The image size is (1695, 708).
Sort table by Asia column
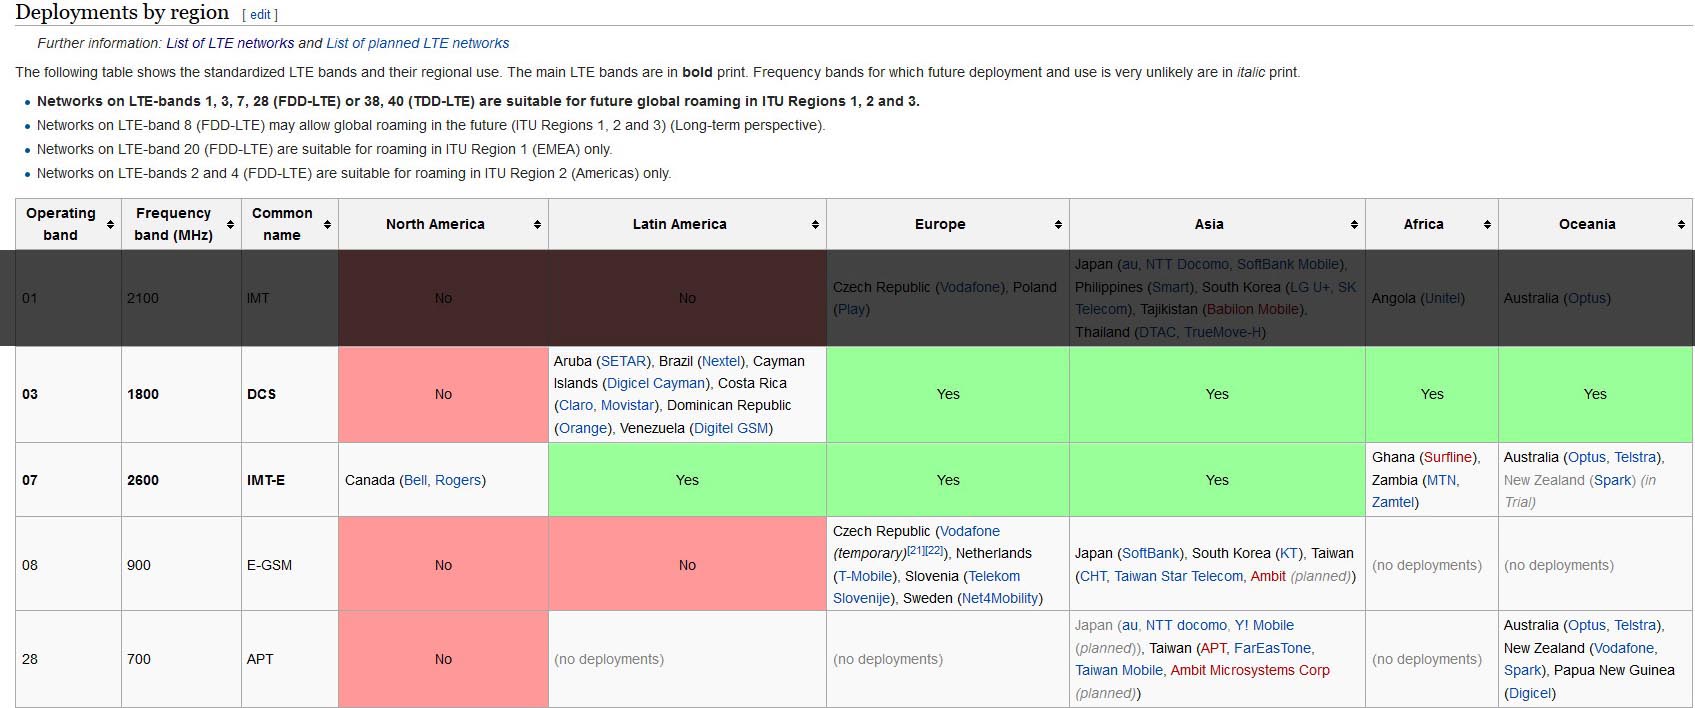click(x=1354, y=224)
